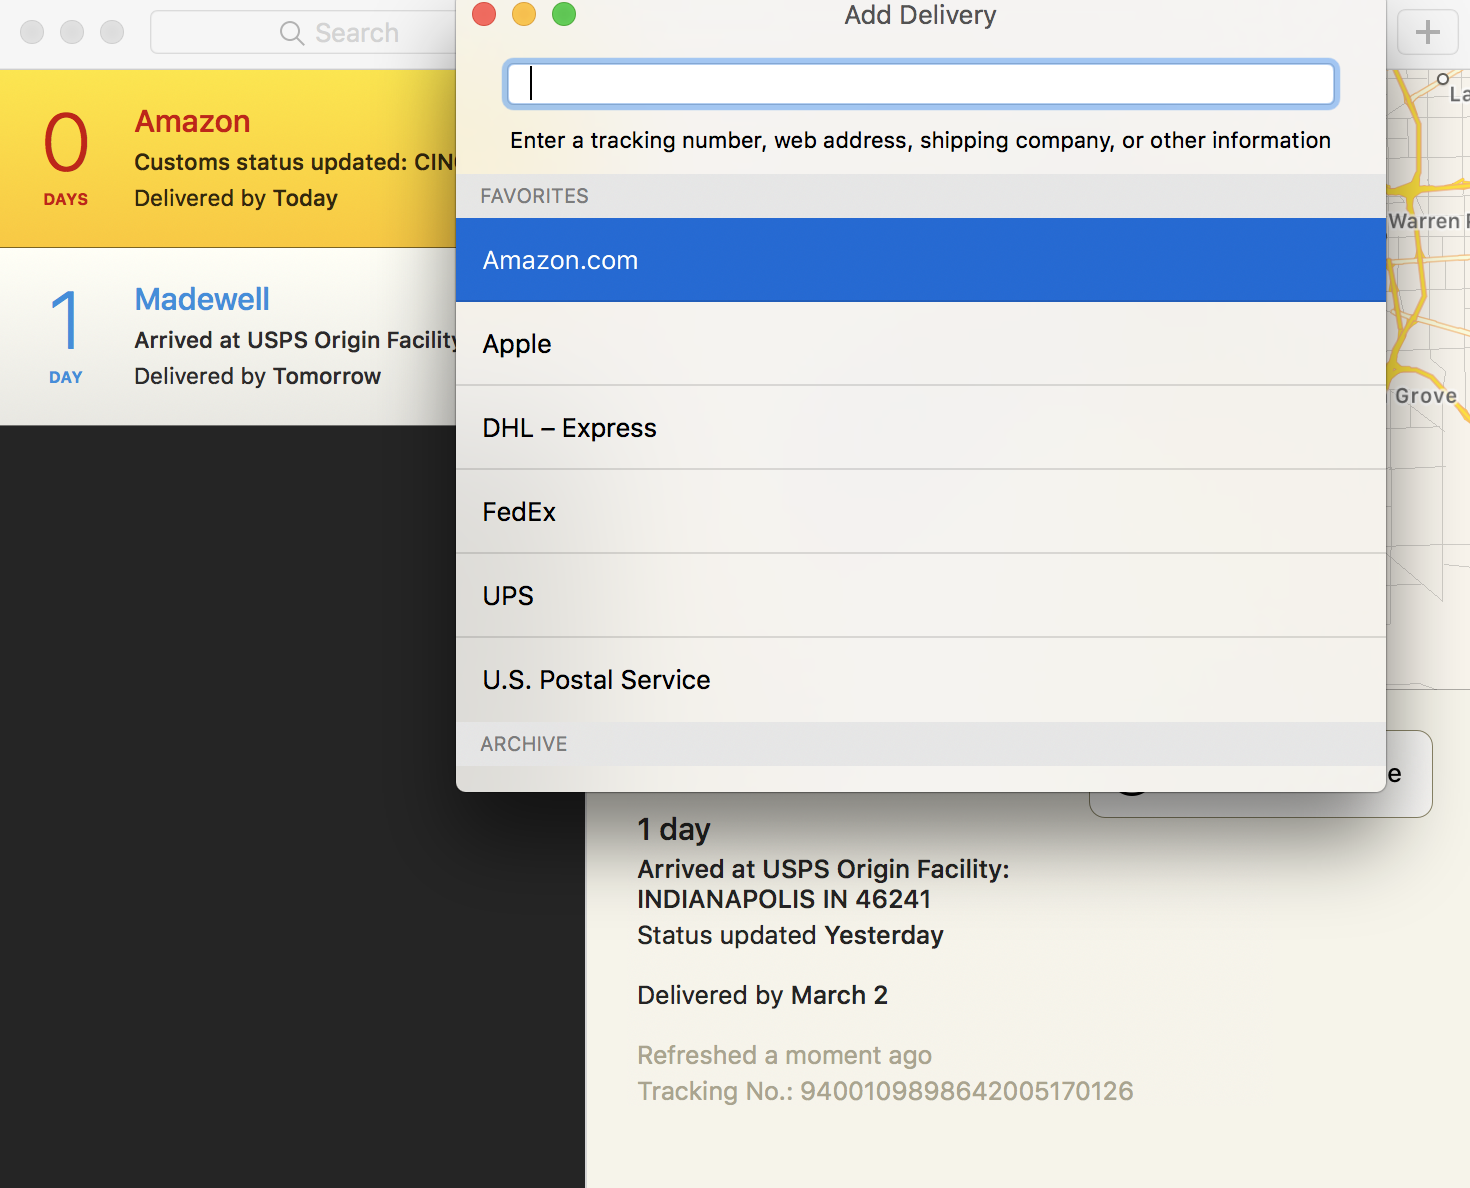Open the Amazon delivery in sidebar

[x=228, y=158]
